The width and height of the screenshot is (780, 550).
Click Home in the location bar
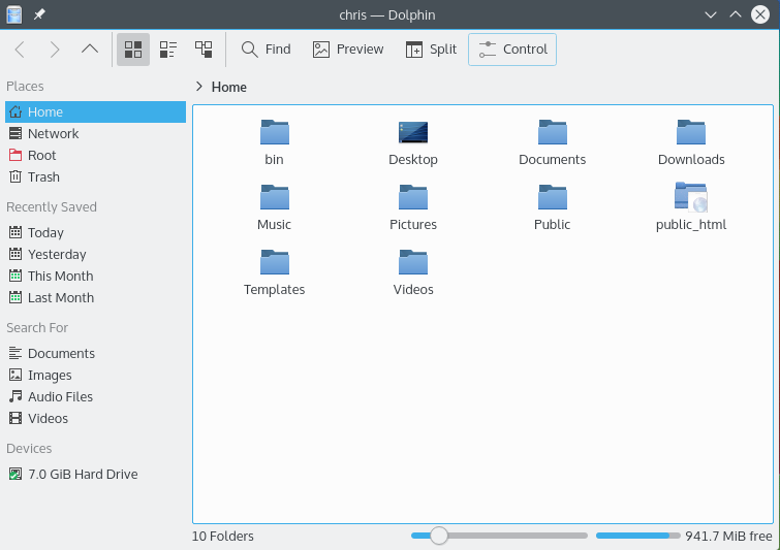click(229, 87)
